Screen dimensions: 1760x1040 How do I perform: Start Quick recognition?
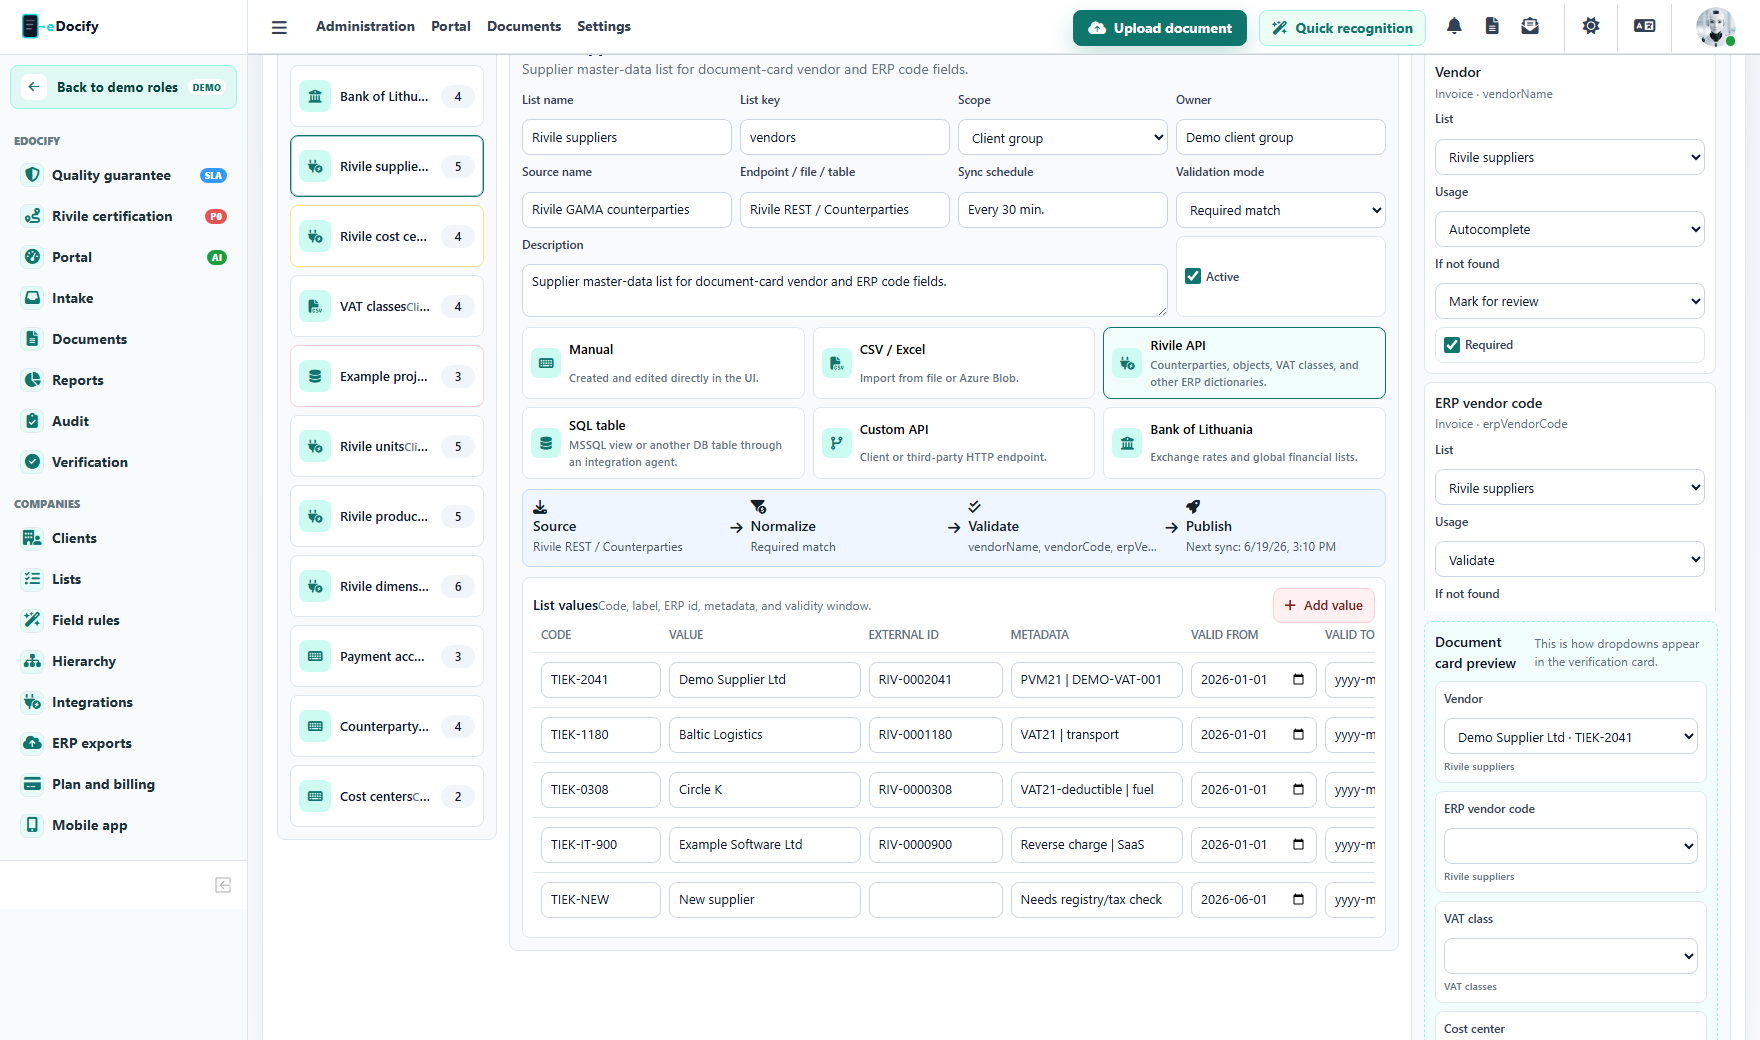(1342, 28)
